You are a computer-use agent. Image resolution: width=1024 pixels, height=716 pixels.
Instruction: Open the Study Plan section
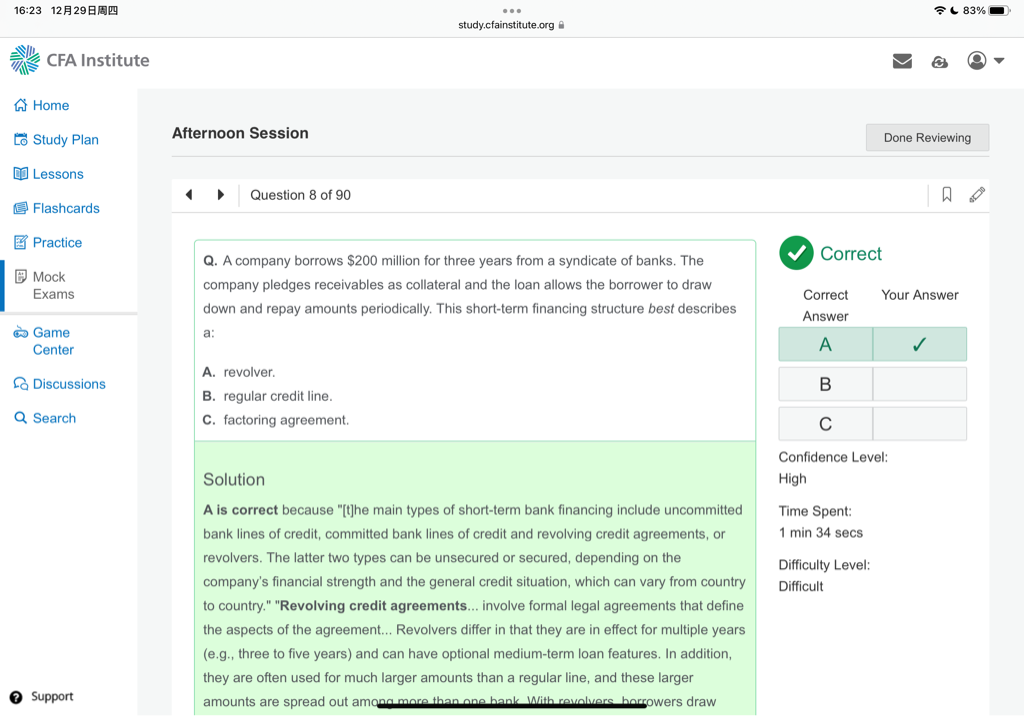pos(65,140)
